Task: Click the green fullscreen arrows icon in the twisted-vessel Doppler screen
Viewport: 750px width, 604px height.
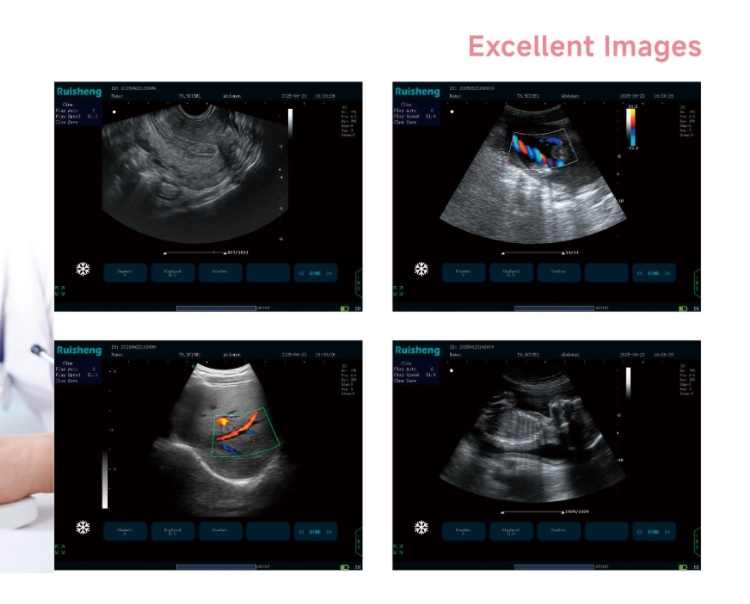Action: click(398, 291)
